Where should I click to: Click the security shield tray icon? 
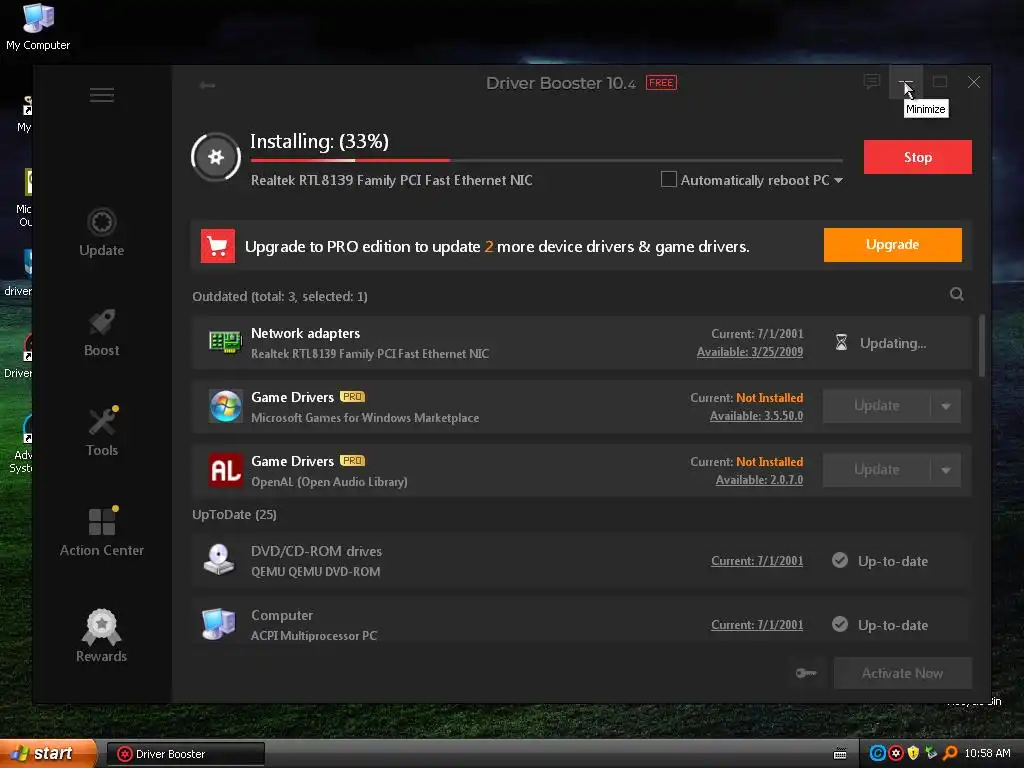(914, 753)
